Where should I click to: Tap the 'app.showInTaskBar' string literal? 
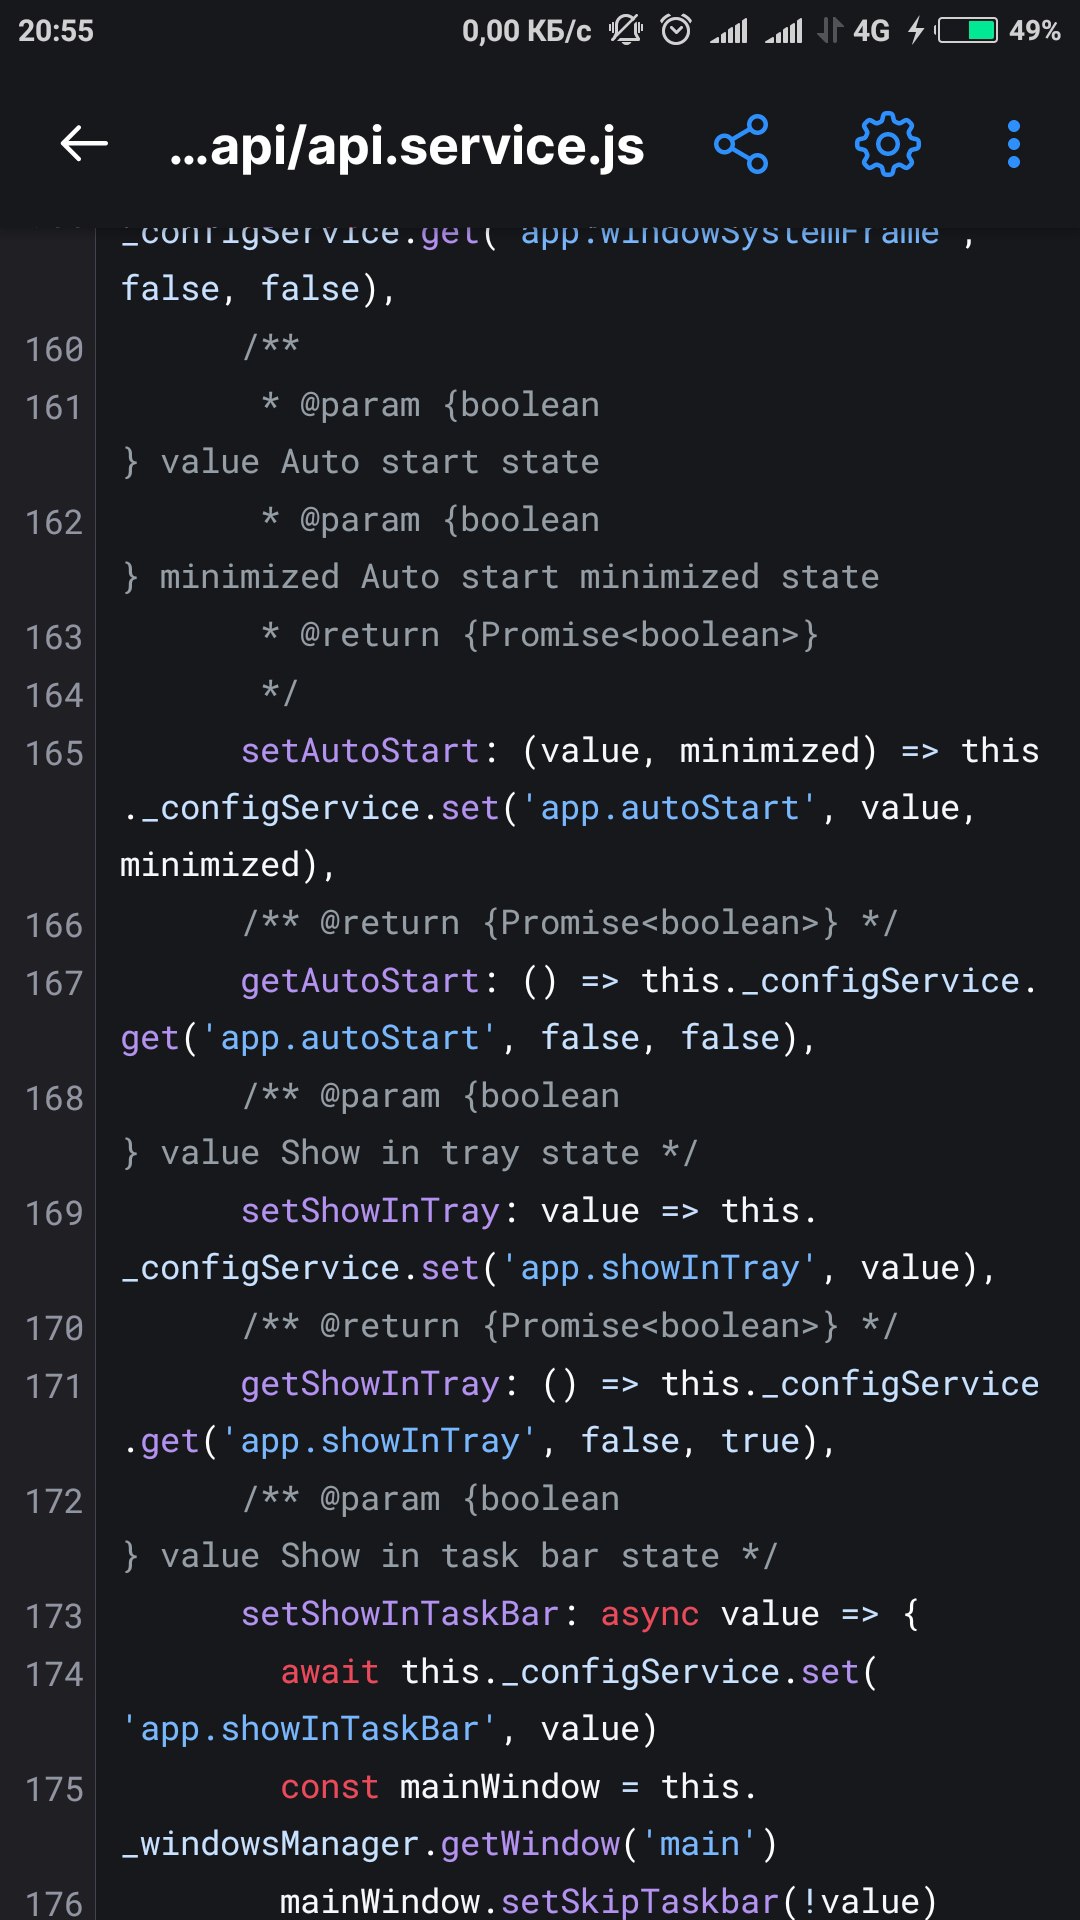coord(309,1729)
